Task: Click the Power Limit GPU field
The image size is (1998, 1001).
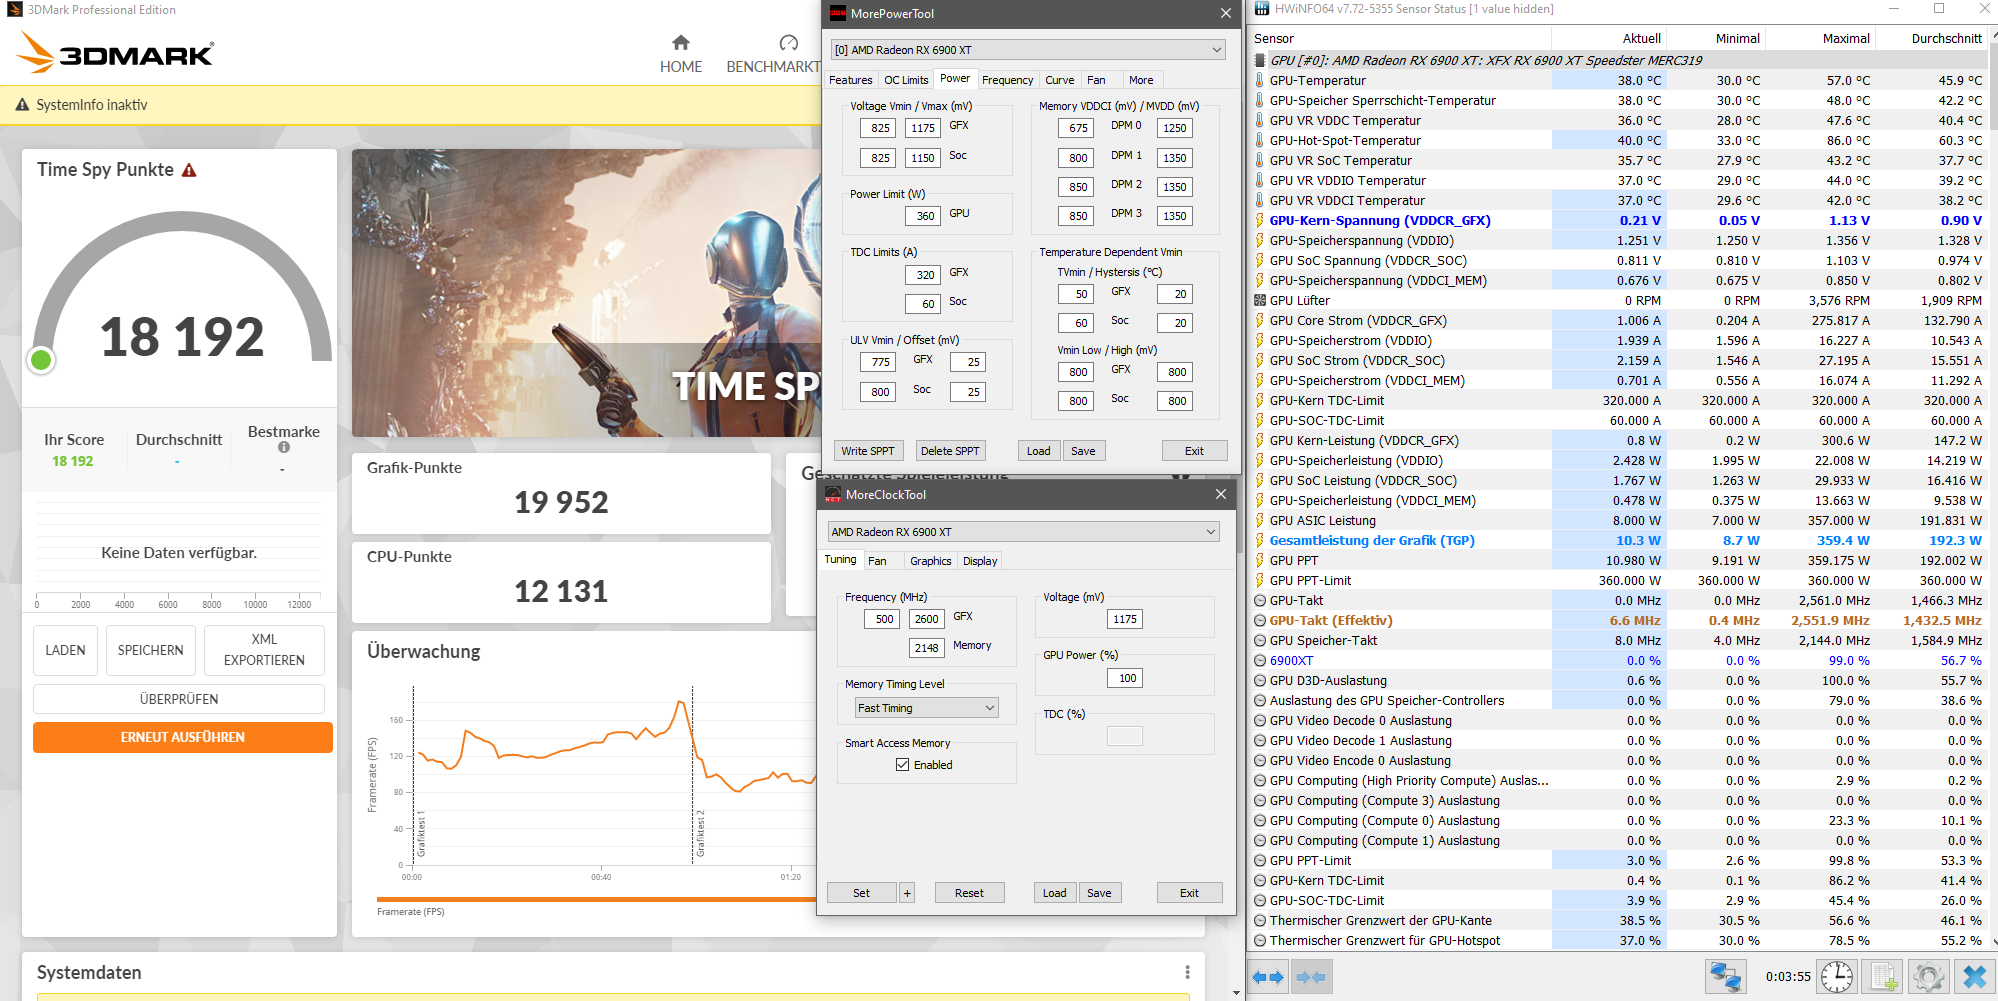Action: coord(924,216)
